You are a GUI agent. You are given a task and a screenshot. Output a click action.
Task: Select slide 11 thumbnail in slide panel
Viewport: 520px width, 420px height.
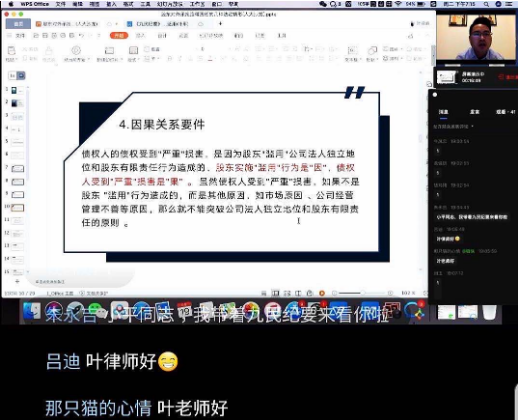tap(17, 221)
